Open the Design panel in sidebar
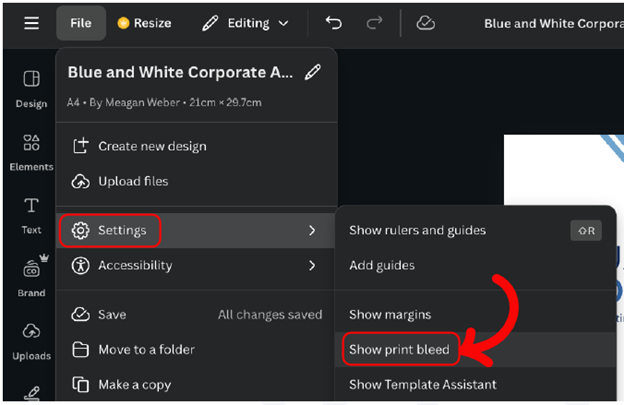Image resolution: width=624 pixels, height=405 pixels. tap(31, 87)
